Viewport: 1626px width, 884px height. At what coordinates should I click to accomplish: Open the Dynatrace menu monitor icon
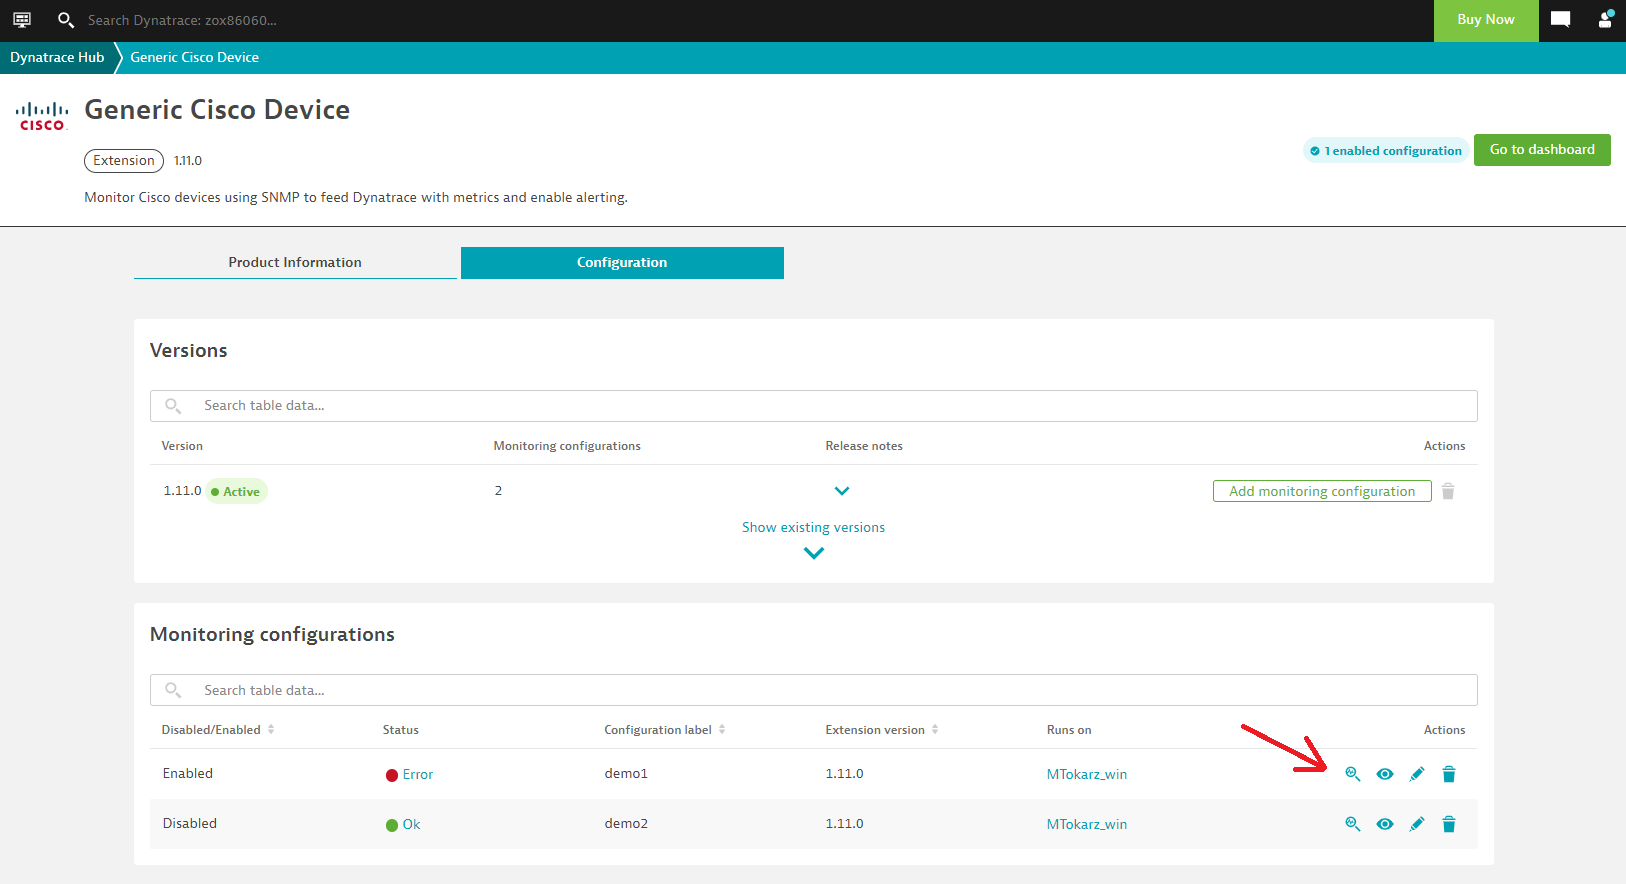tap(22, 20)
